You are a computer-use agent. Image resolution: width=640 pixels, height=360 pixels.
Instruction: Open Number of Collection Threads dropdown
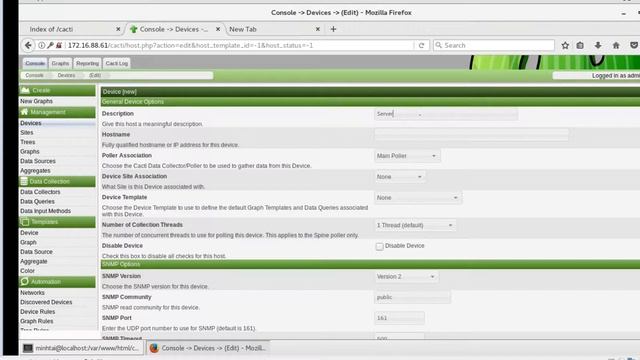(415, 225)
